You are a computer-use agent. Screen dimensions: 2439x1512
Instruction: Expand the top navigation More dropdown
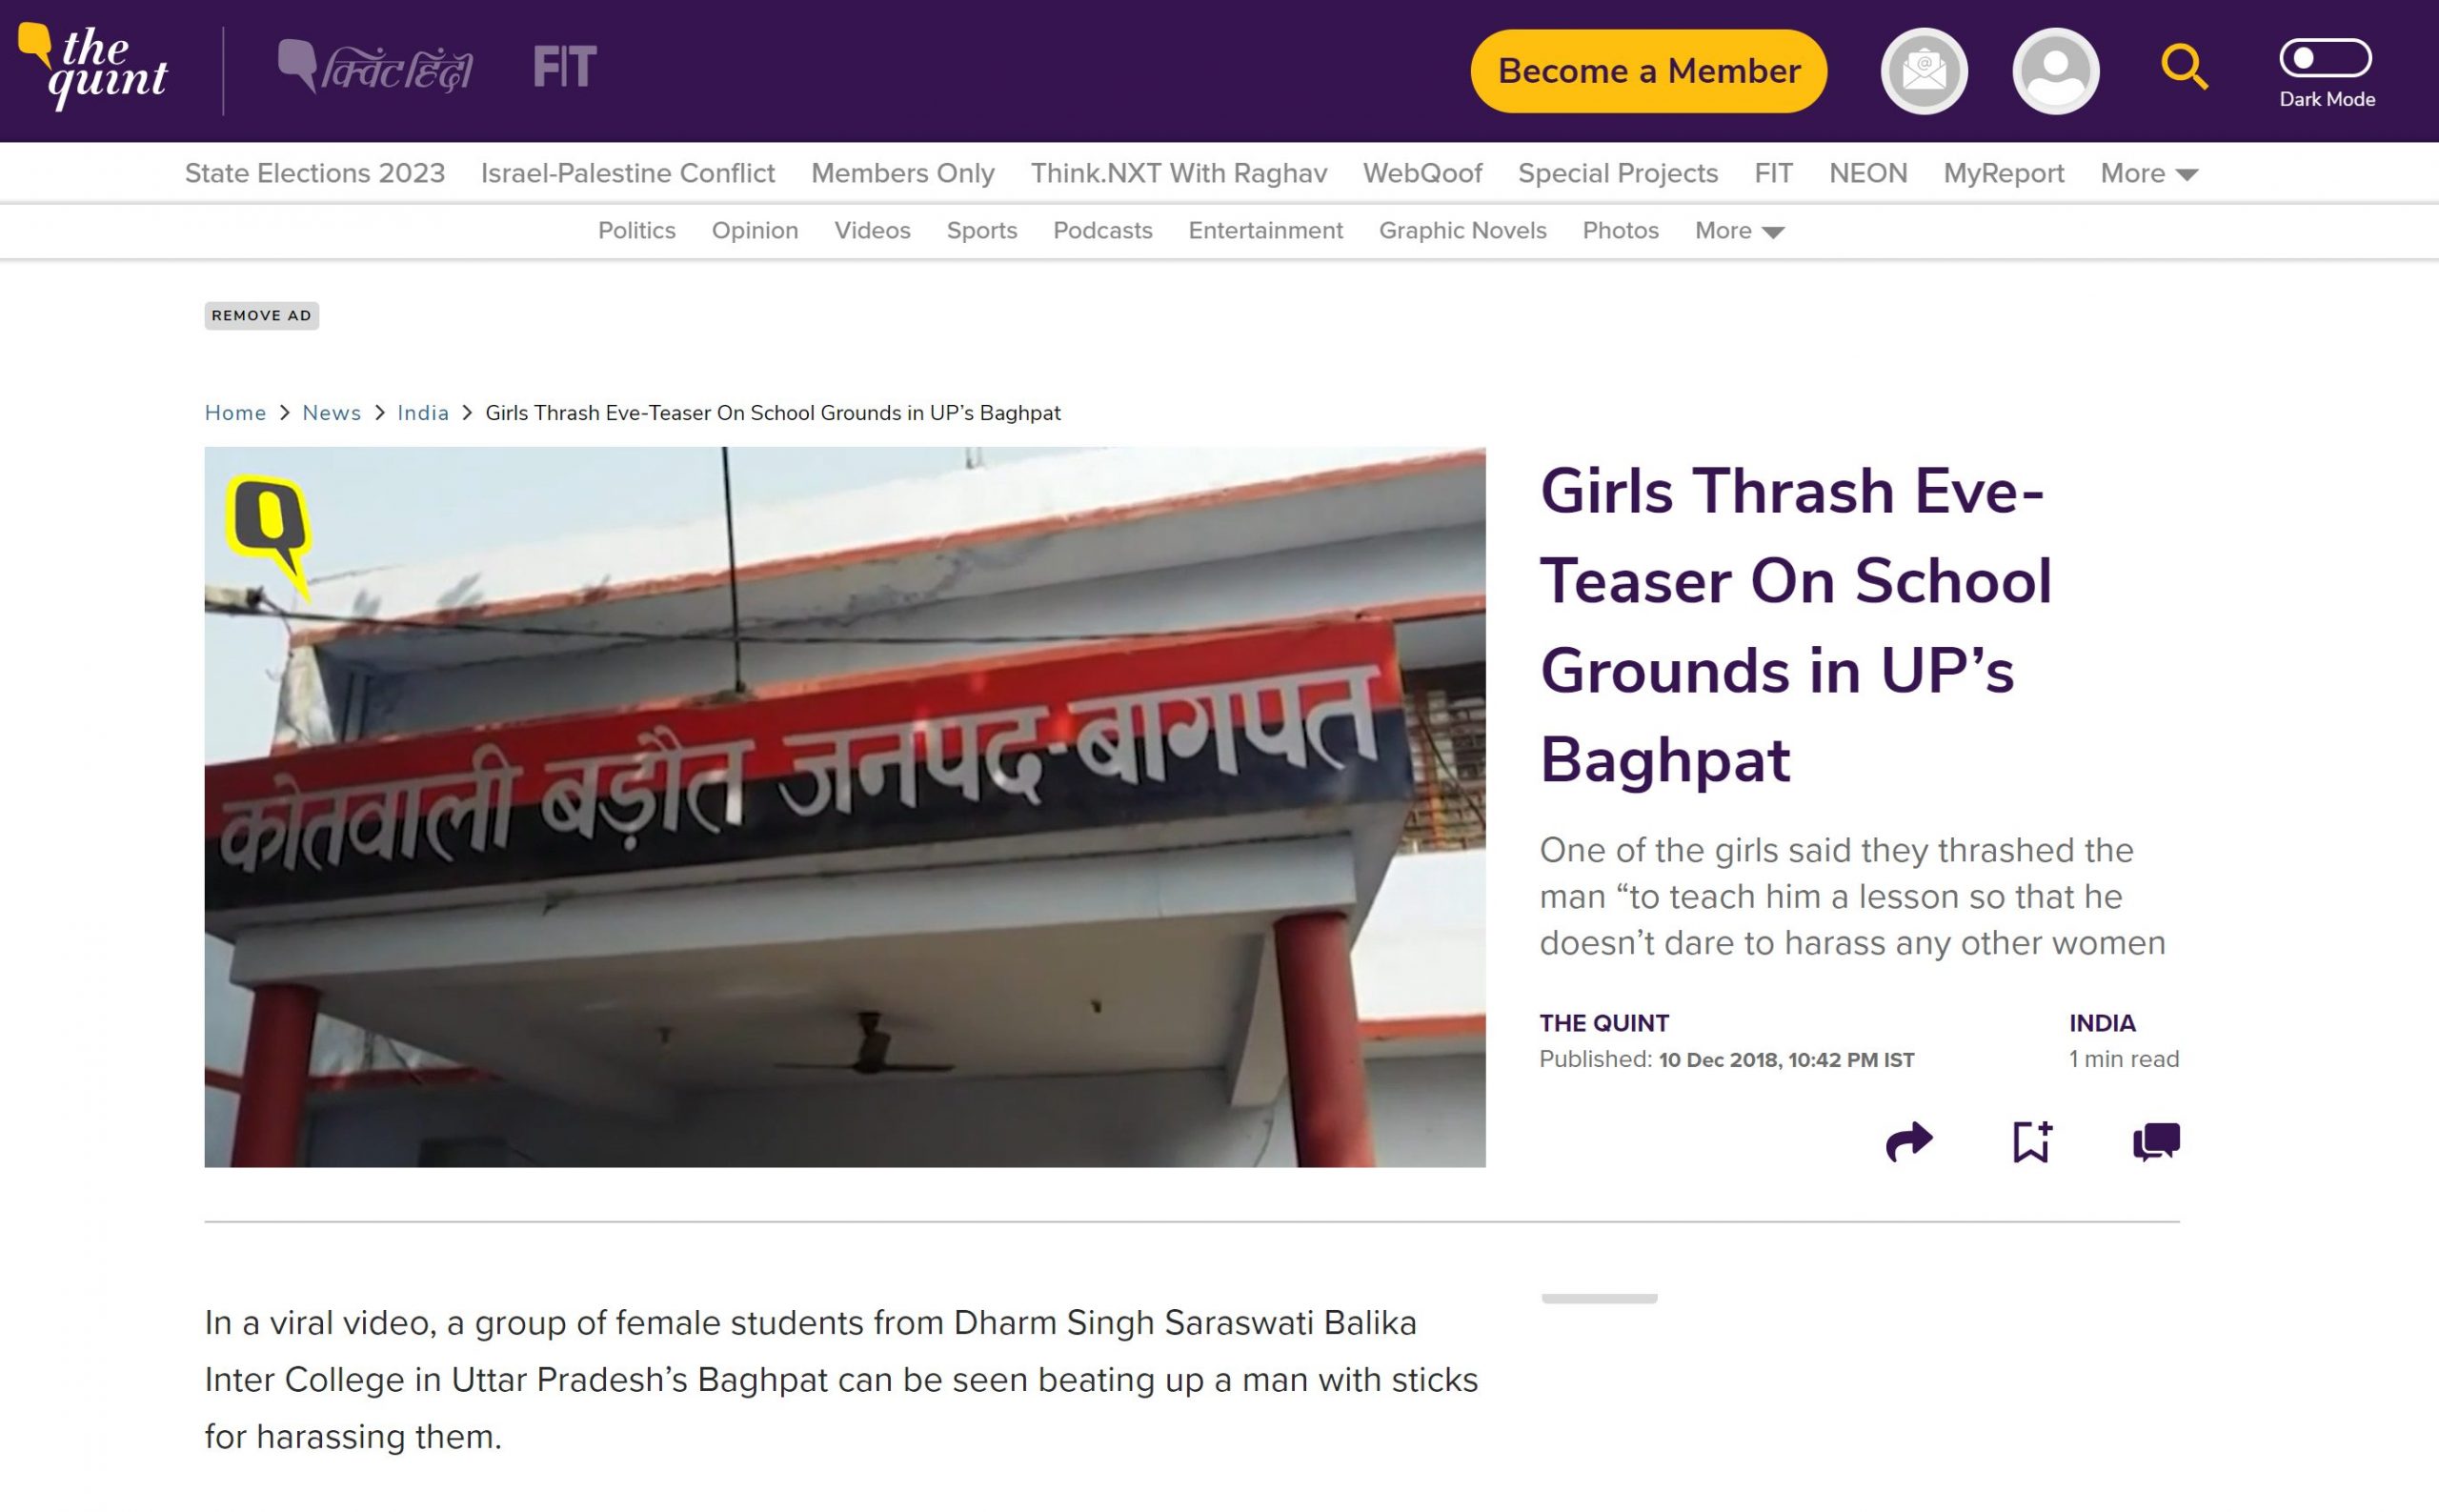[2148, 174]
